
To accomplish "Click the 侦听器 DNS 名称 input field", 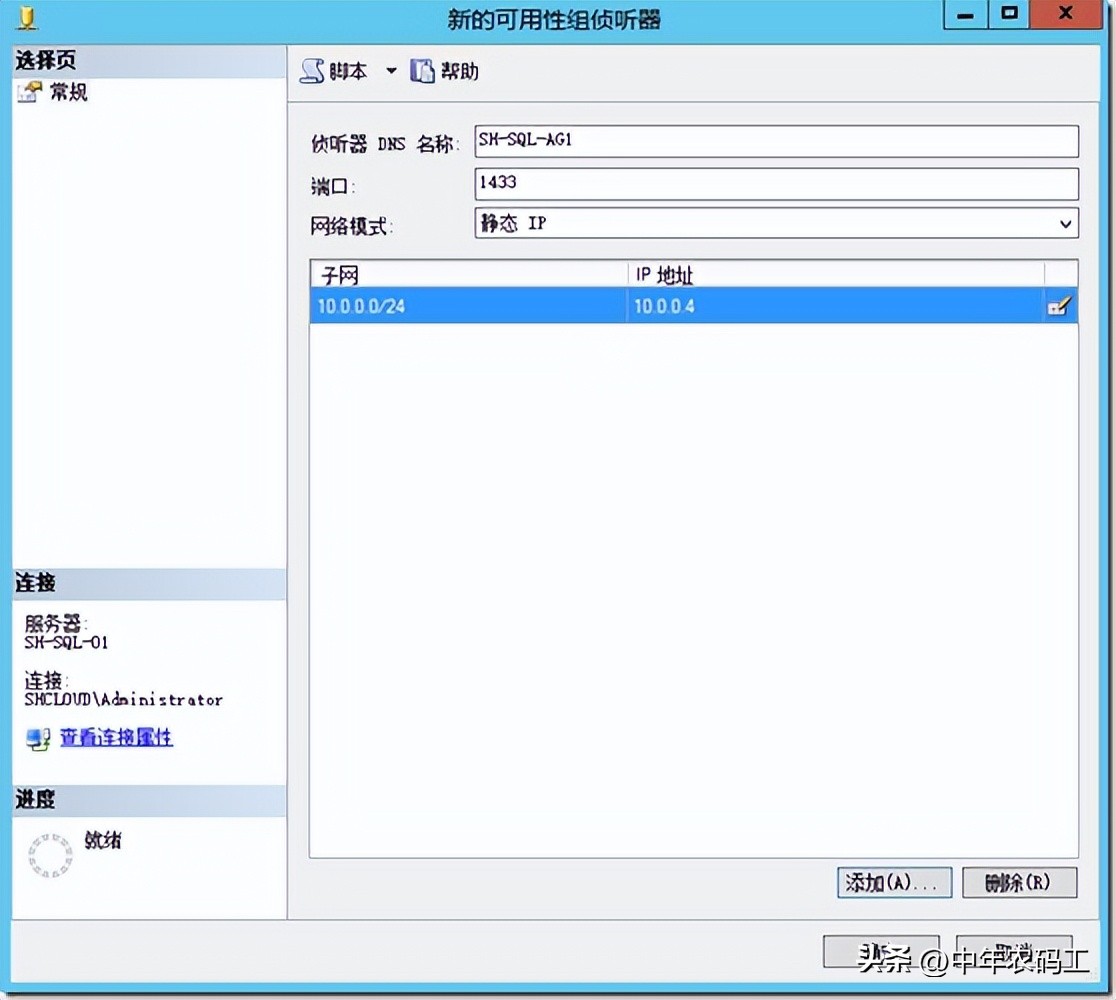I will pyautogui.click(x=775, y=141).
